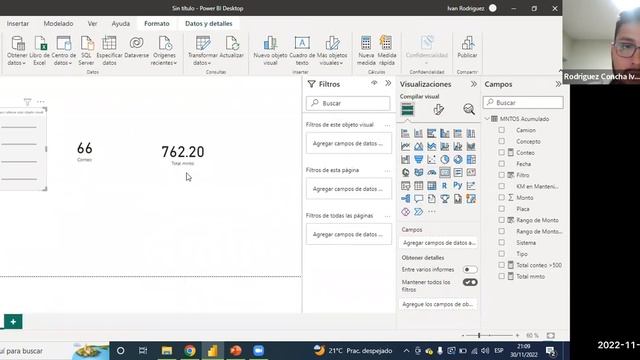This screenshot has height=360, width=640.
Task: Open Zoom from the taskbar
Action: [x=258, y=351]
